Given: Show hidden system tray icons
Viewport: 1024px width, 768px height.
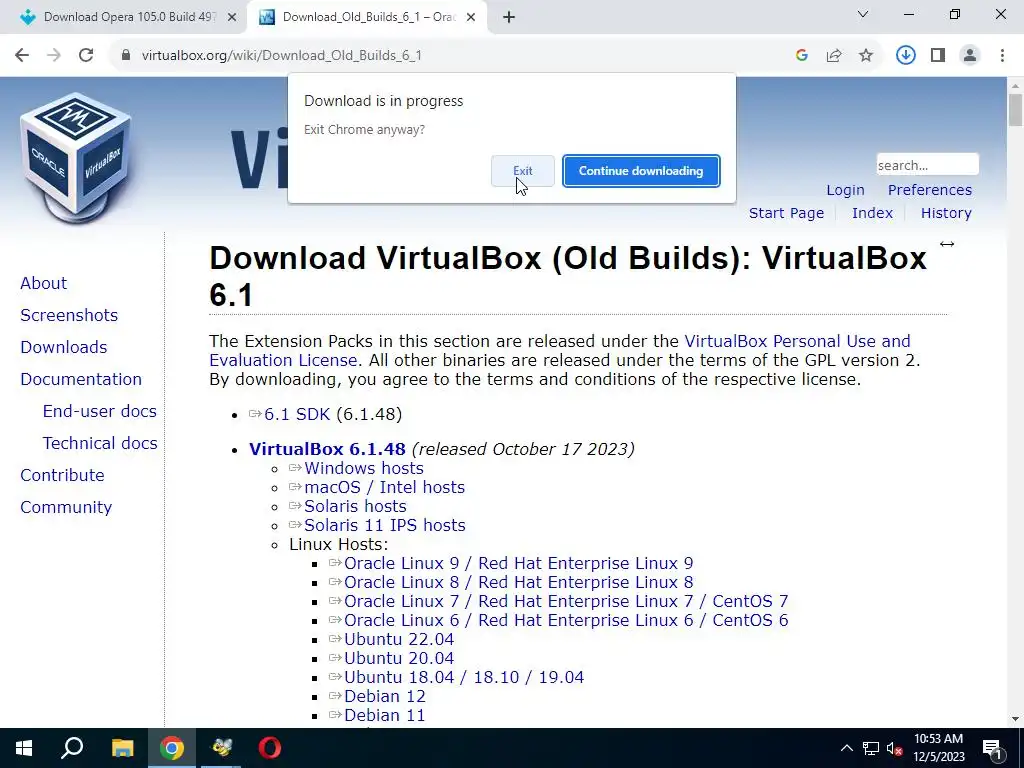Looking at the screenshot, I should [x=846, y=748].
